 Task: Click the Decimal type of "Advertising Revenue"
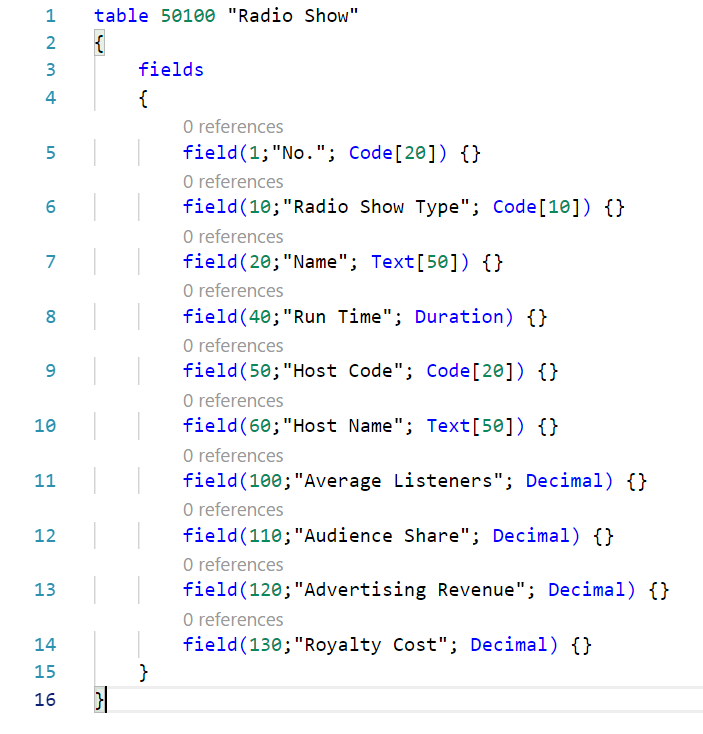coord(586,590)
